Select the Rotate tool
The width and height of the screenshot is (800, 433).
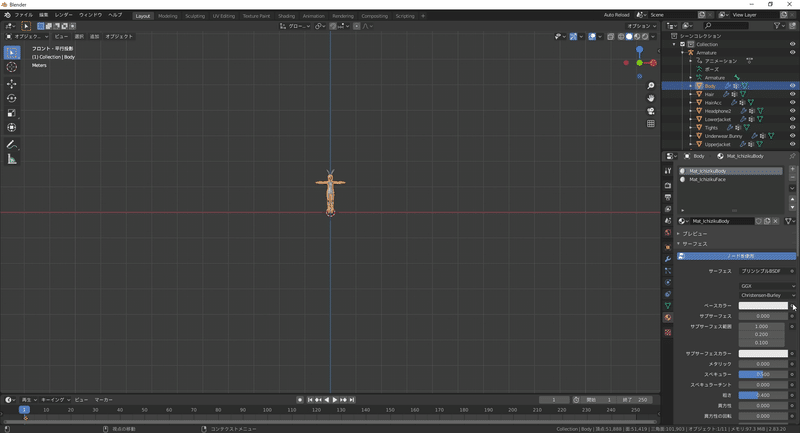[12, 98]
